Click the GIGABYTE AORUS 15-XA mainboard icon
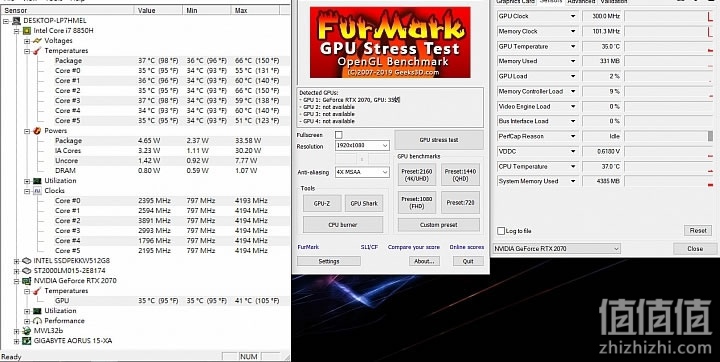The height and width of the screenshot is (362, 720). point(27,341)
